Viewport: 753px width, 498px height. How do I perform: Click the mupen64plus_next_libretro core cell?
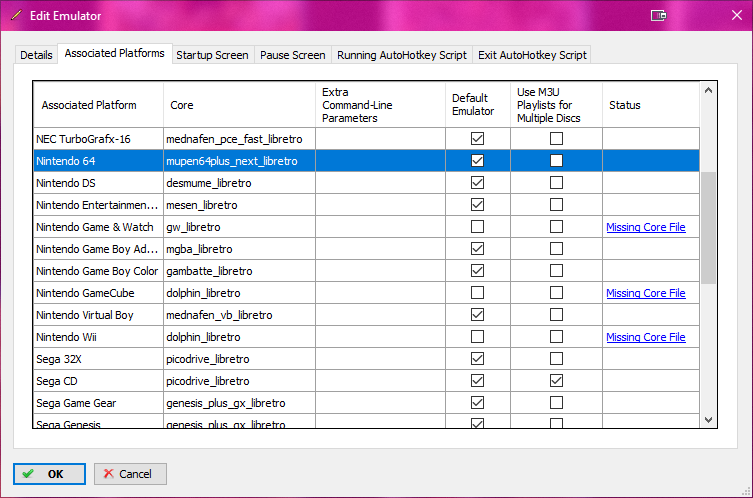[x=240, y=161]
